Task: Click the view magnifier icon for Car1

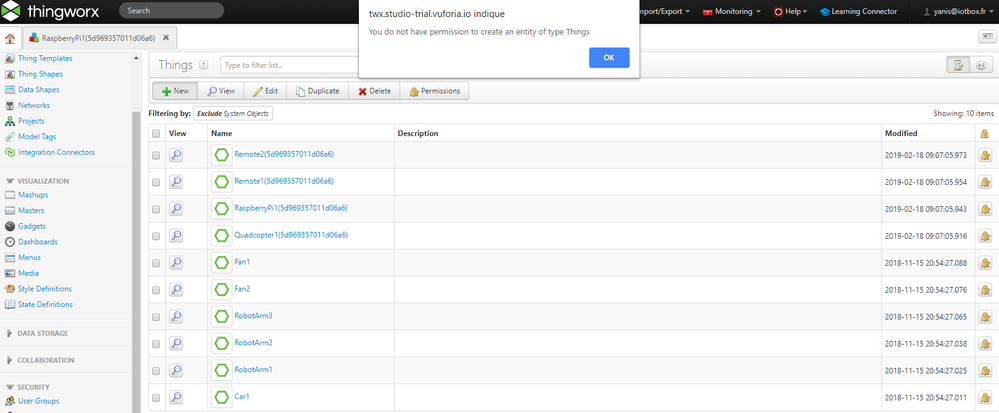Action: click(x=176, y=396)
